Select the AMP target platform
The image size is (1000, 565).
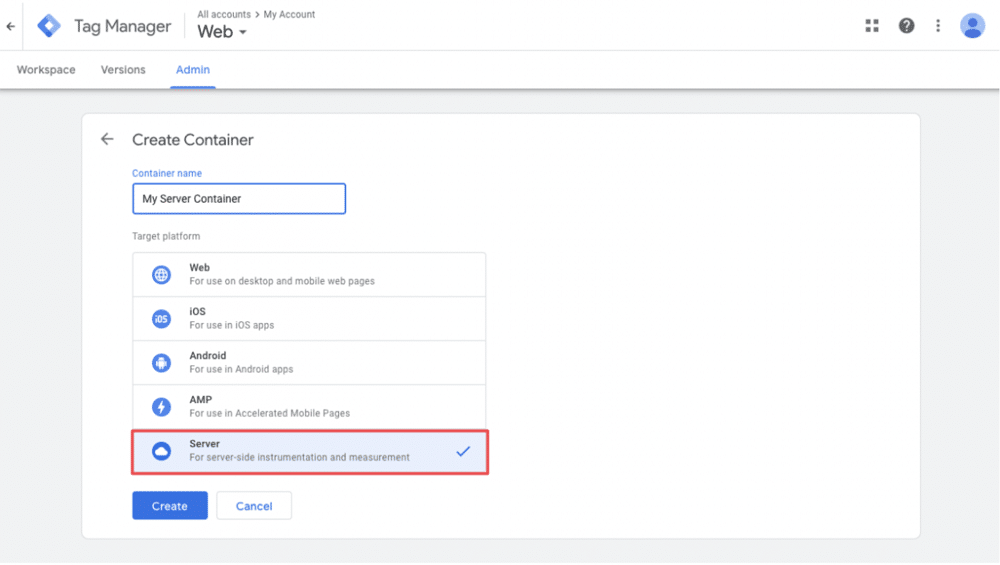pos(309,406)
